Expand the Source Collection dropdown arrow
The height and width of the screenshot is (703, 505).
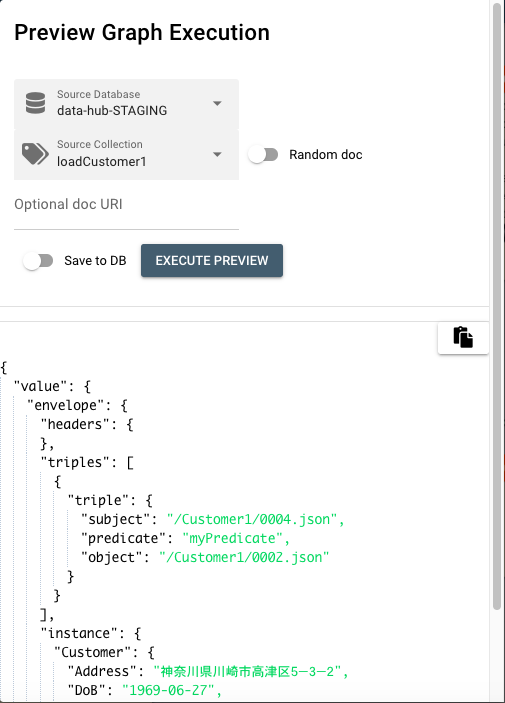pos(217,155)
